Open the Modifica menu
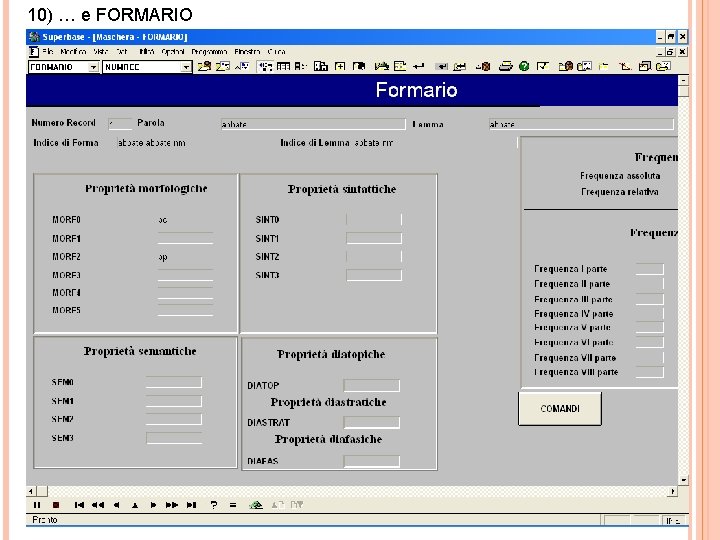Image resolution: width=720 pixels, height=540 pixels. pyautogui.click(x=73, y=51)
